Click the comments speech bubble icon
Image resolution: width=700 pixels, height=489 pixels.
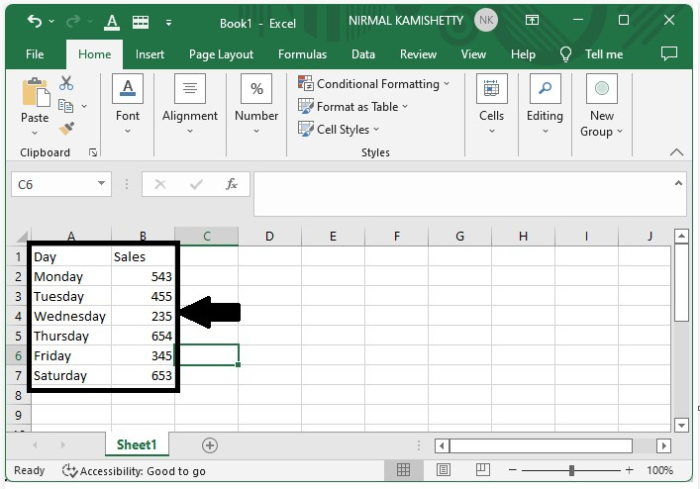click(669, 54)
